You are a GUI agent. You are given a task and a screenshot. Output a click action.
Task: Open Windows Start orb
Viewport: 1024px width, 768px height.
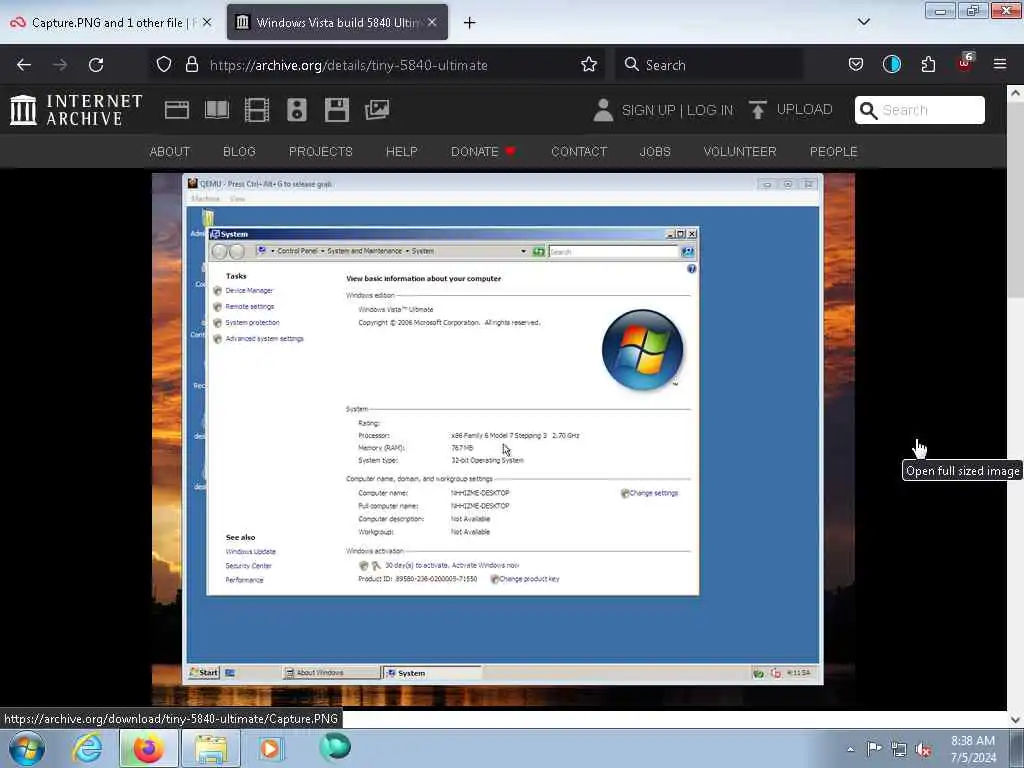click(27, 748)
